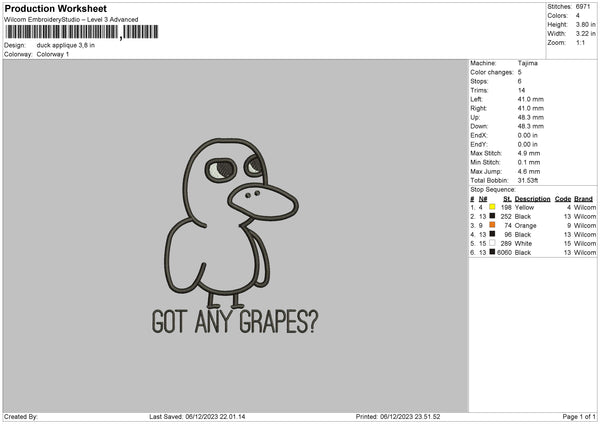Viewport: 600px width, 424px height.
Task: Click the 'Orange' description in stop 3
Action: [x=525, y=226]
